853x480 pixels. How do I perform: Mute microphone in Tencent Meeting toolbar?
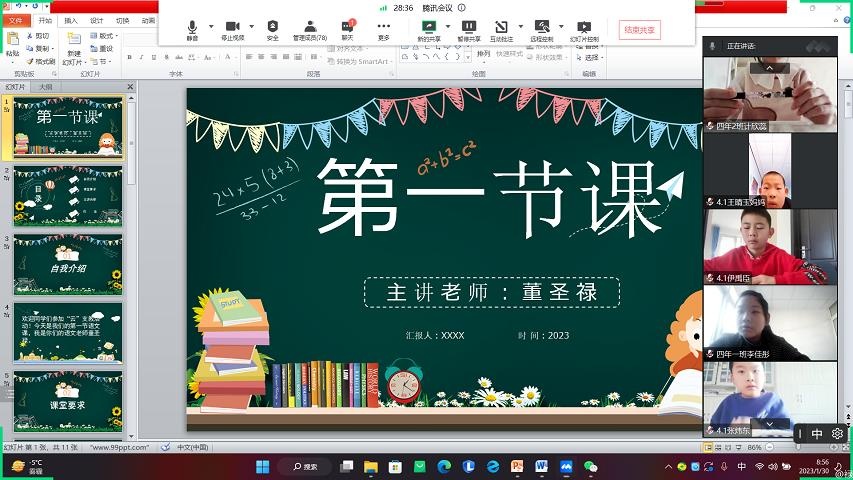(x=192, y=27)
